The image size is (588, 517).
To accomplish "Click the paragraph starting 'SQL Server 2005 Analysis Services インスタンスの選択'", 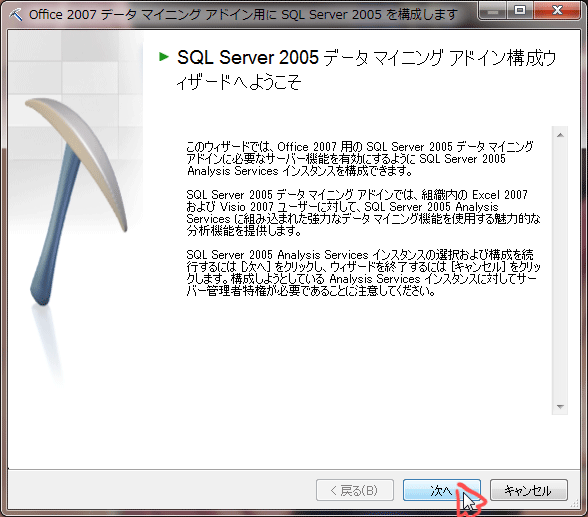I will point(363,273).
